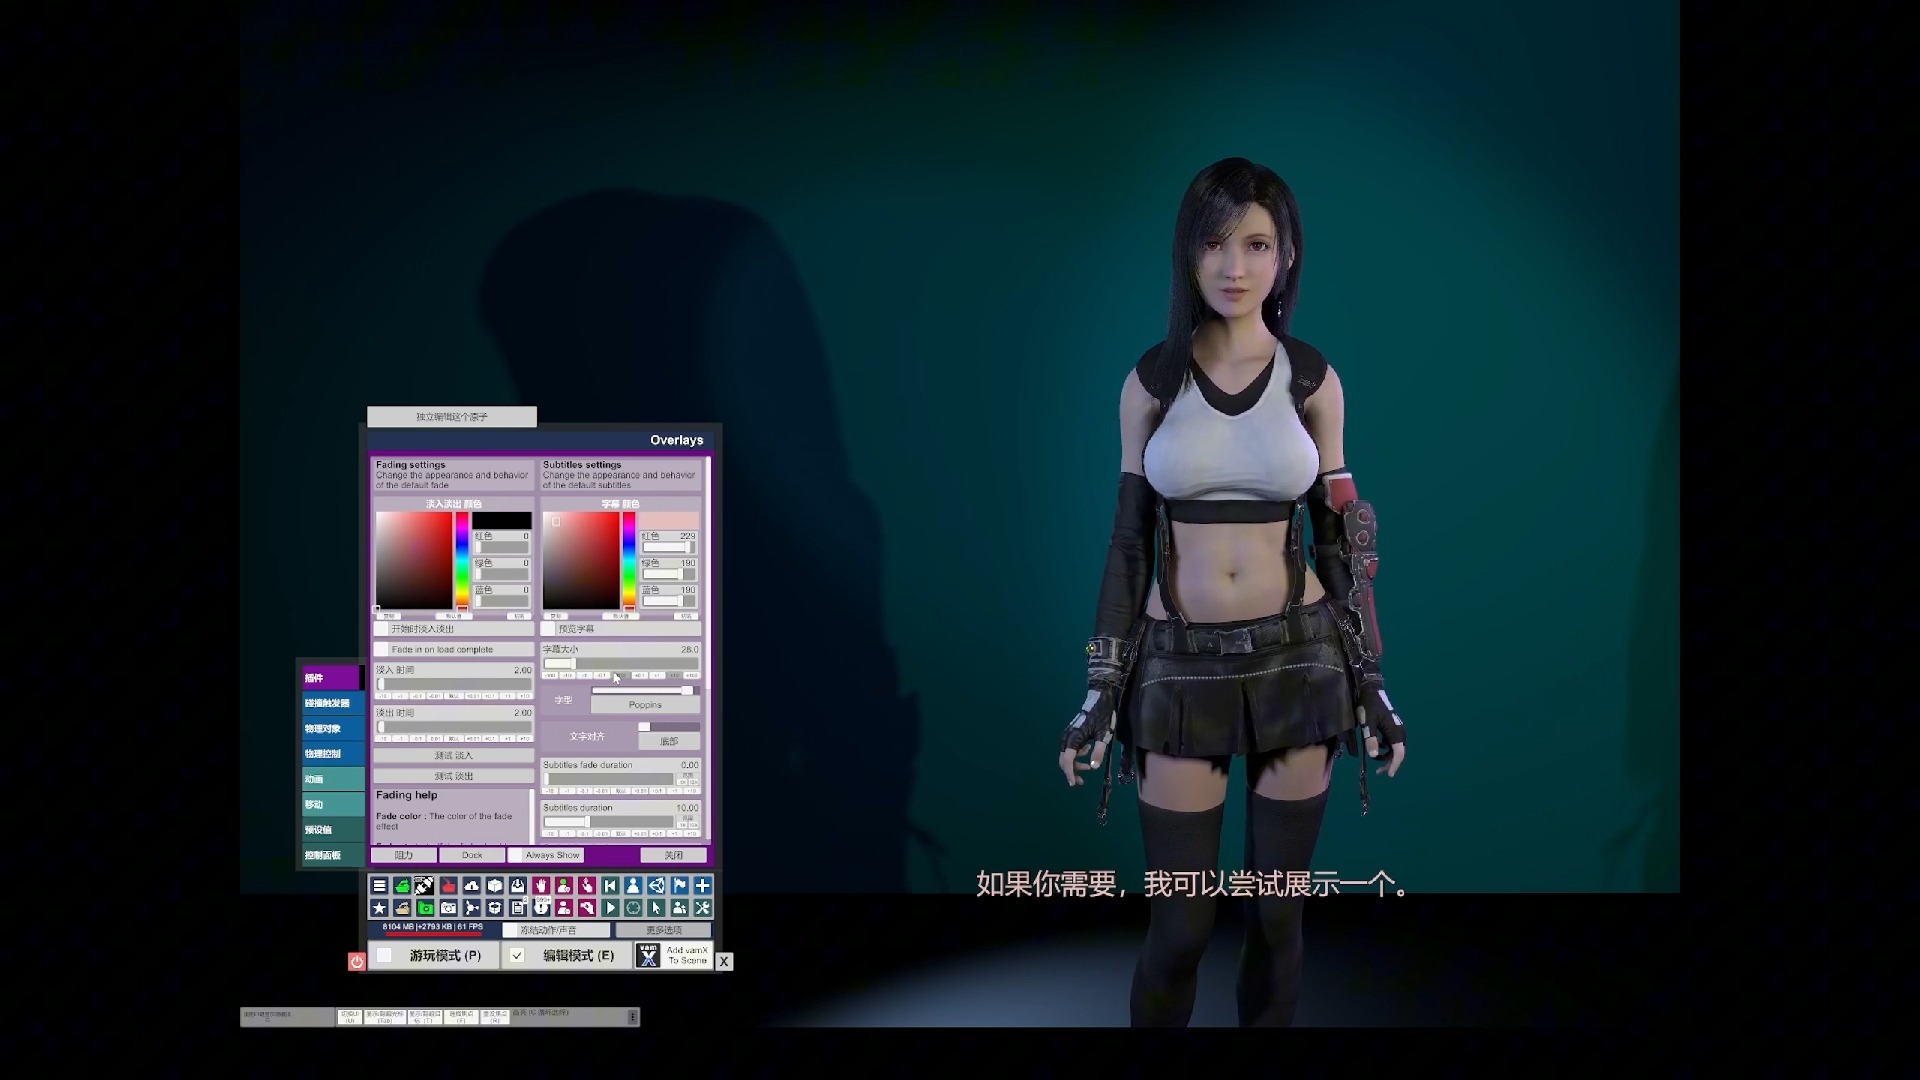
Task: Open the bottom tab in left sidebar
Action: [332, 855]
